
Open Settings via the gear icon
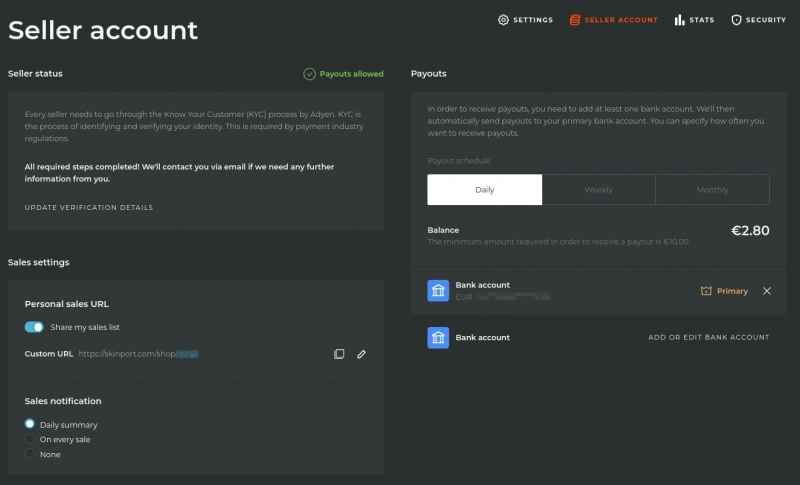click(503, 20)
